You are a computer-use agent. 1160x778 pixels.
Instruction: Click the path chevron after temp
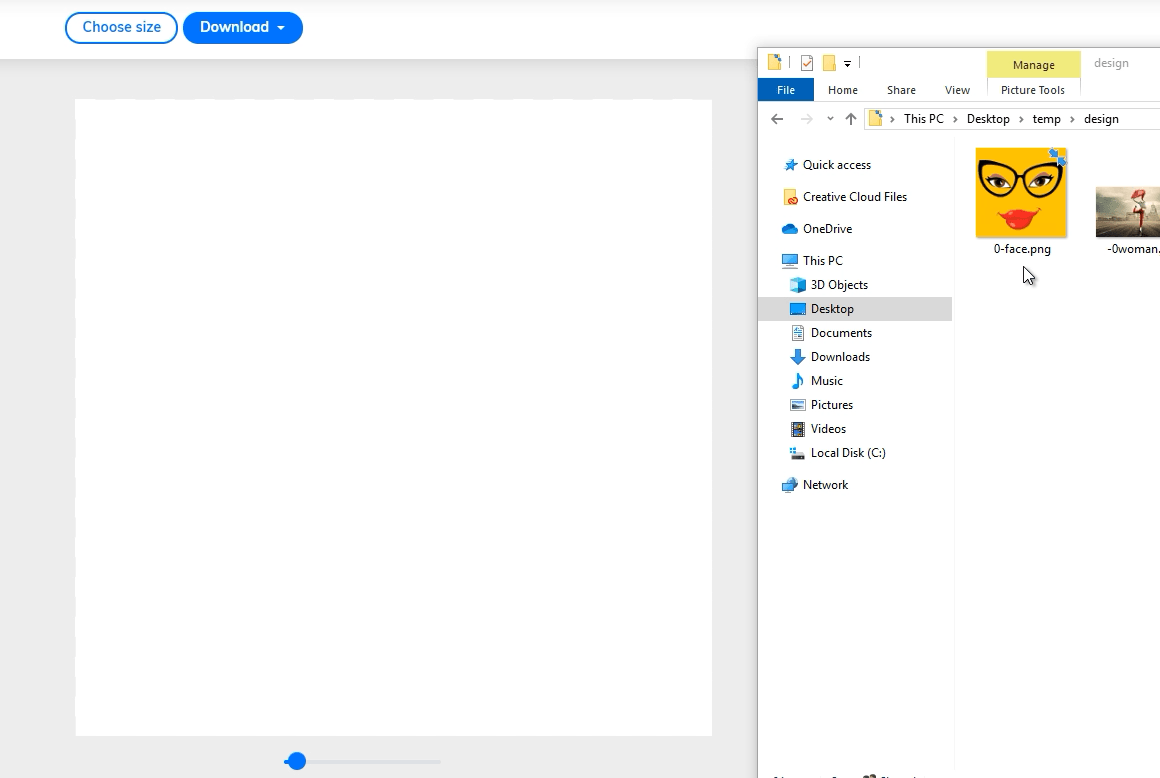(x=1072, y=119)
